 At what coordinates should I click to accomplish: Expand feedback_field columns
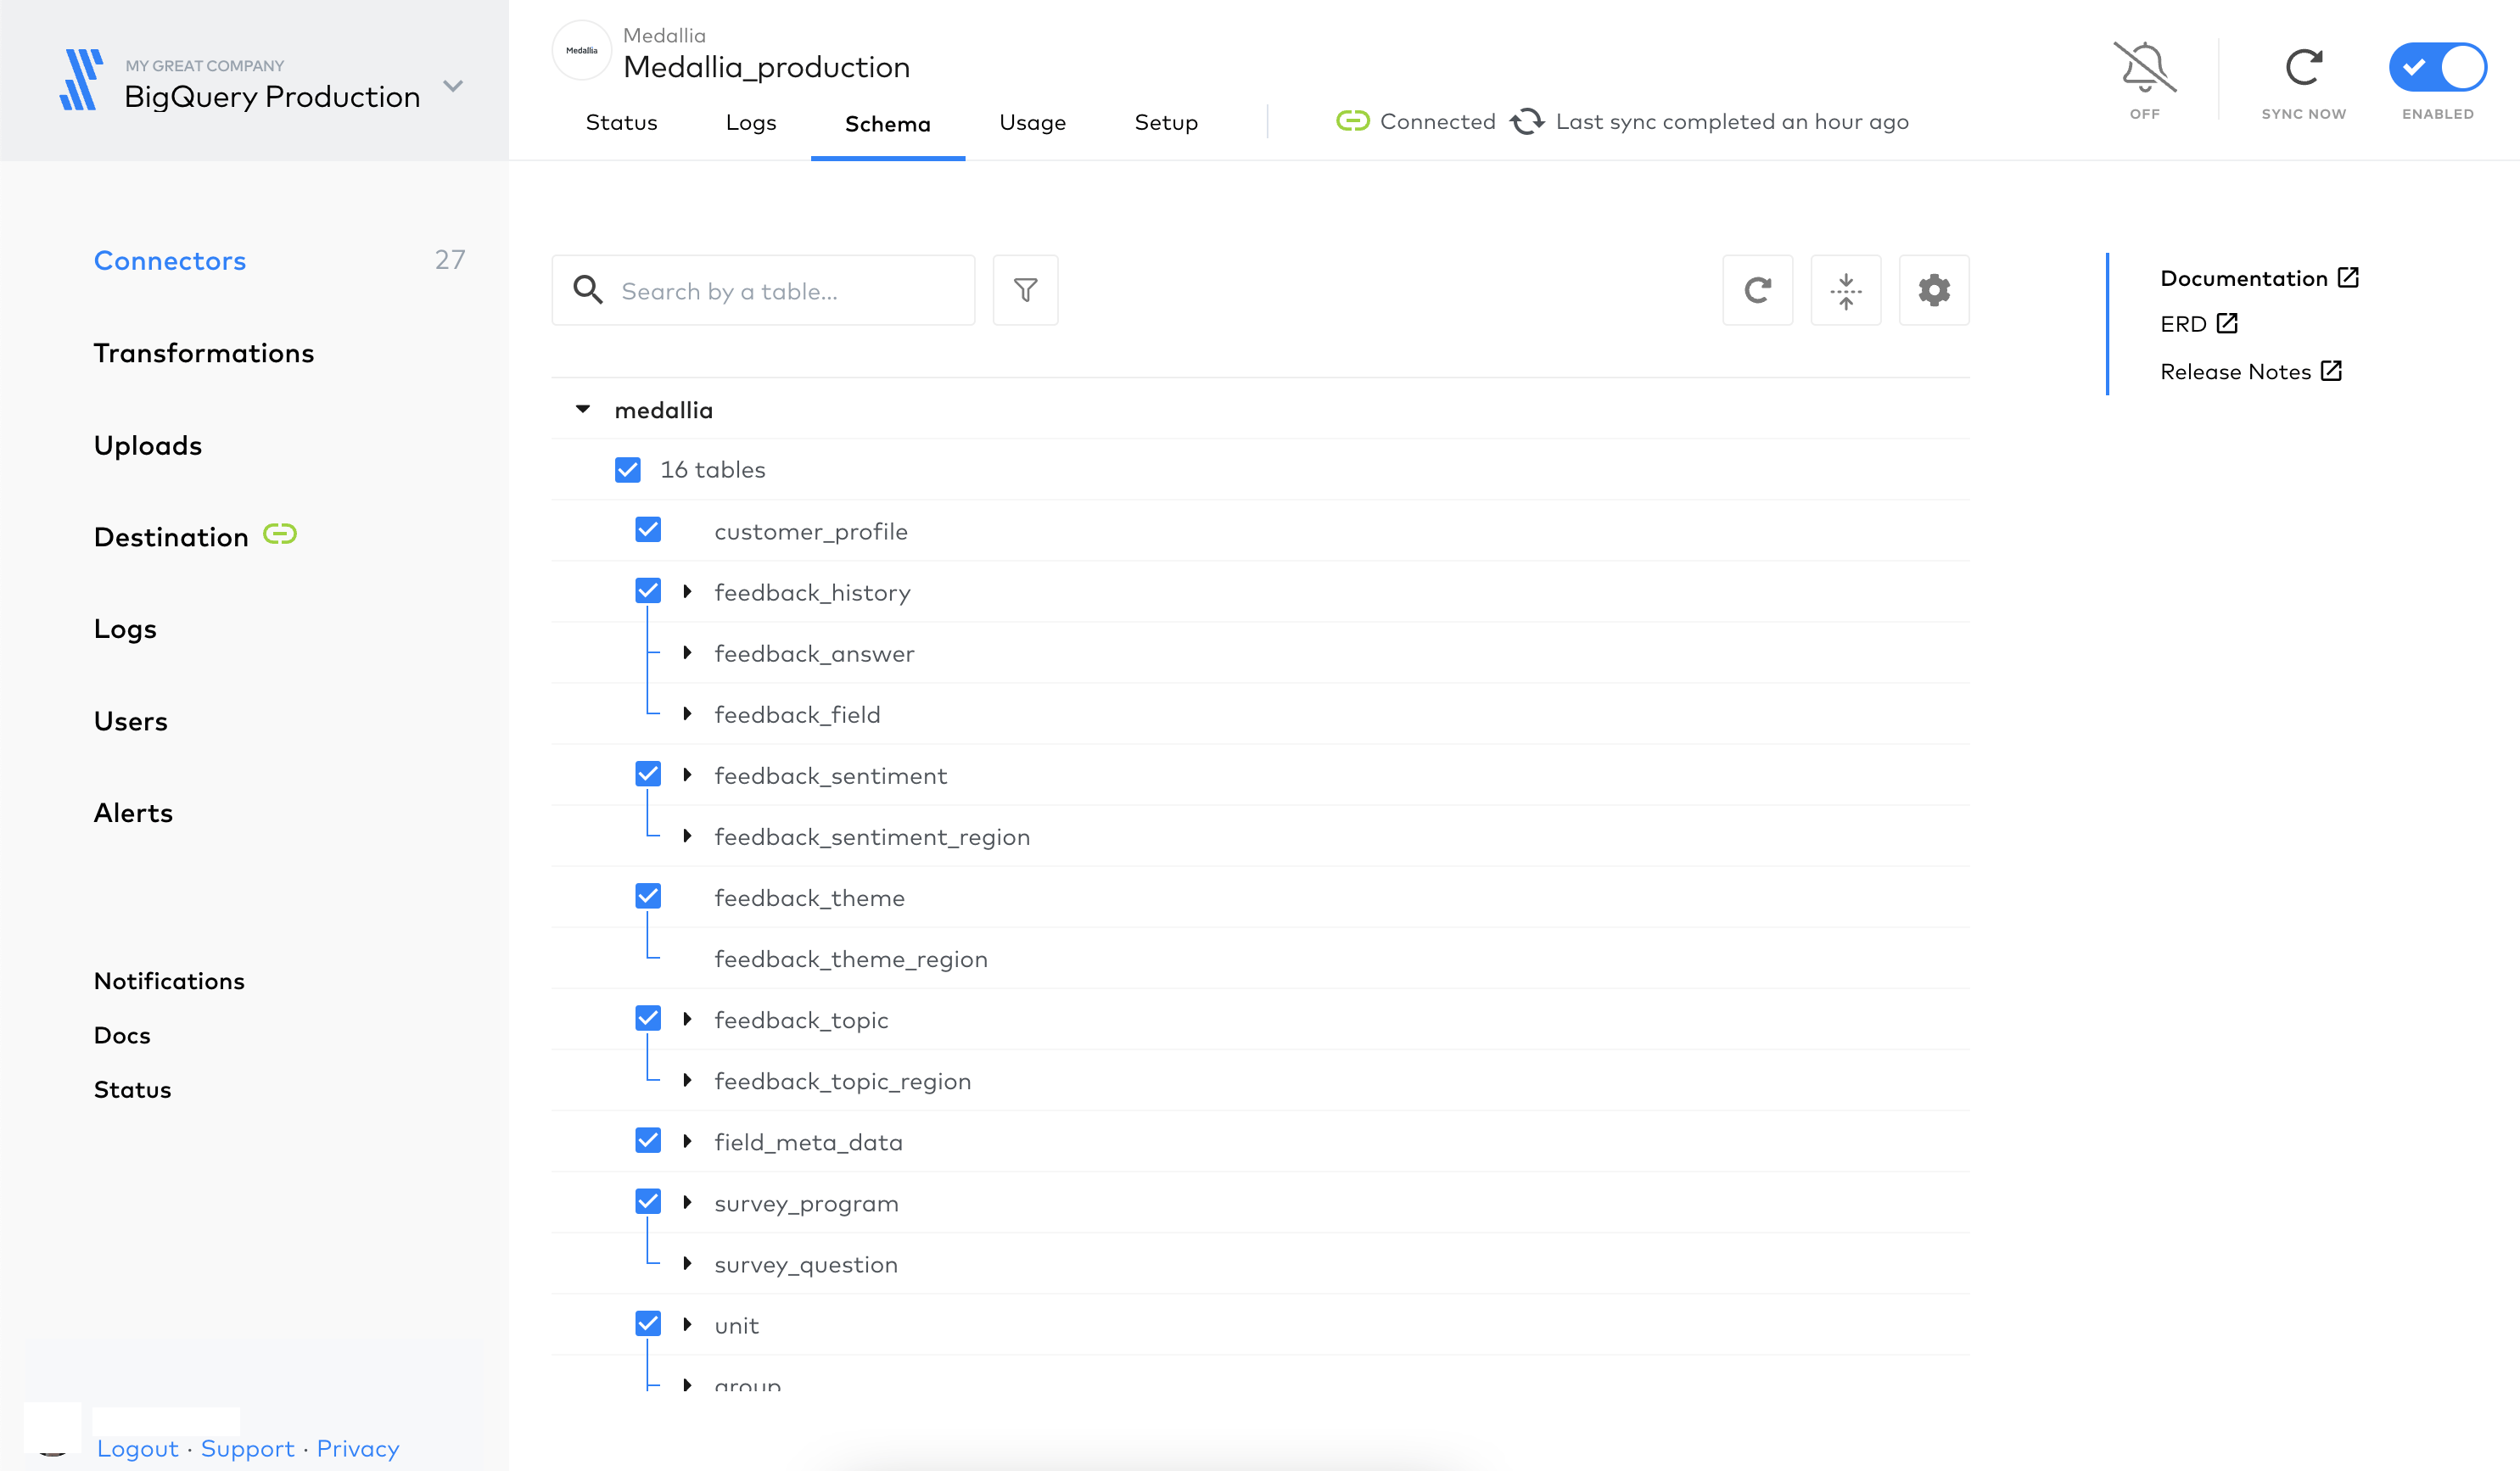tap(687, 713)
